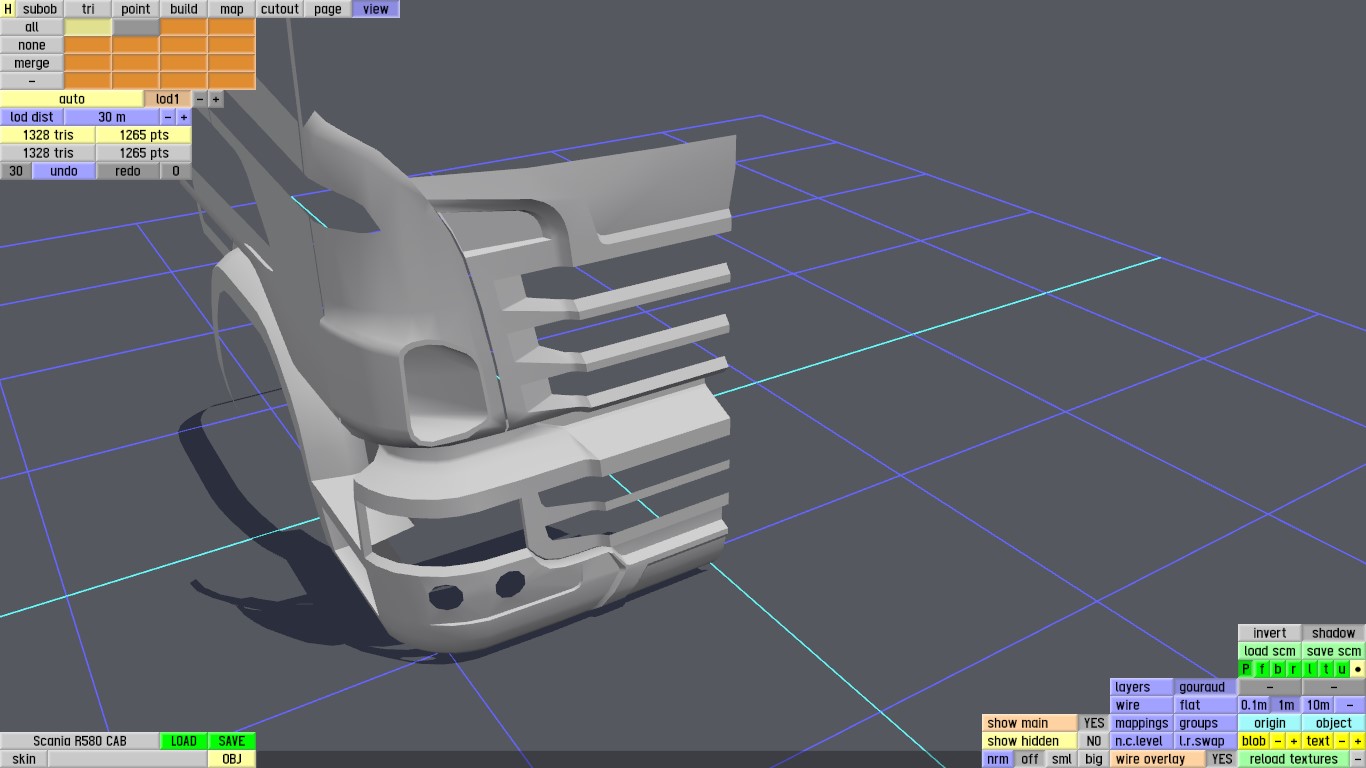Select the yellow layer cell beside 'all'
Viewport: 1366px width, 768px height.
pos(88,27)
